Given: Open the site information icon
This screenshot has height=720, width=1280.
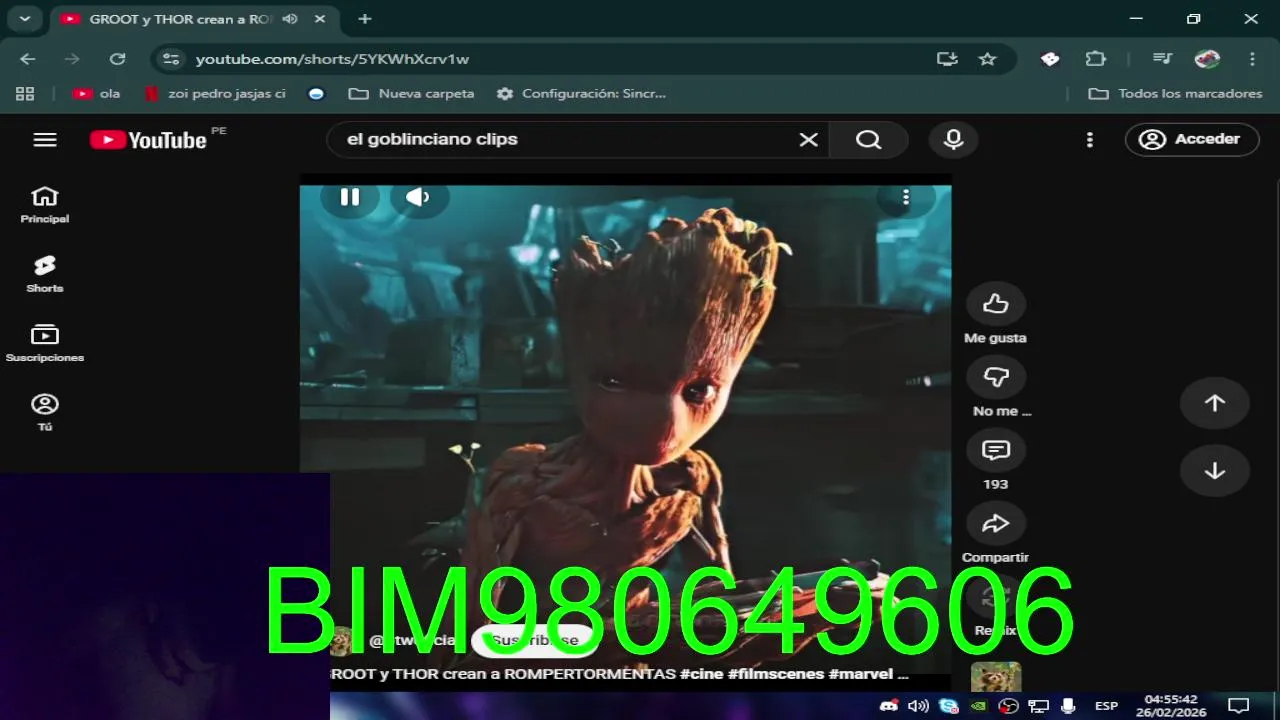Looking at the screenshot, I should 171,59.
